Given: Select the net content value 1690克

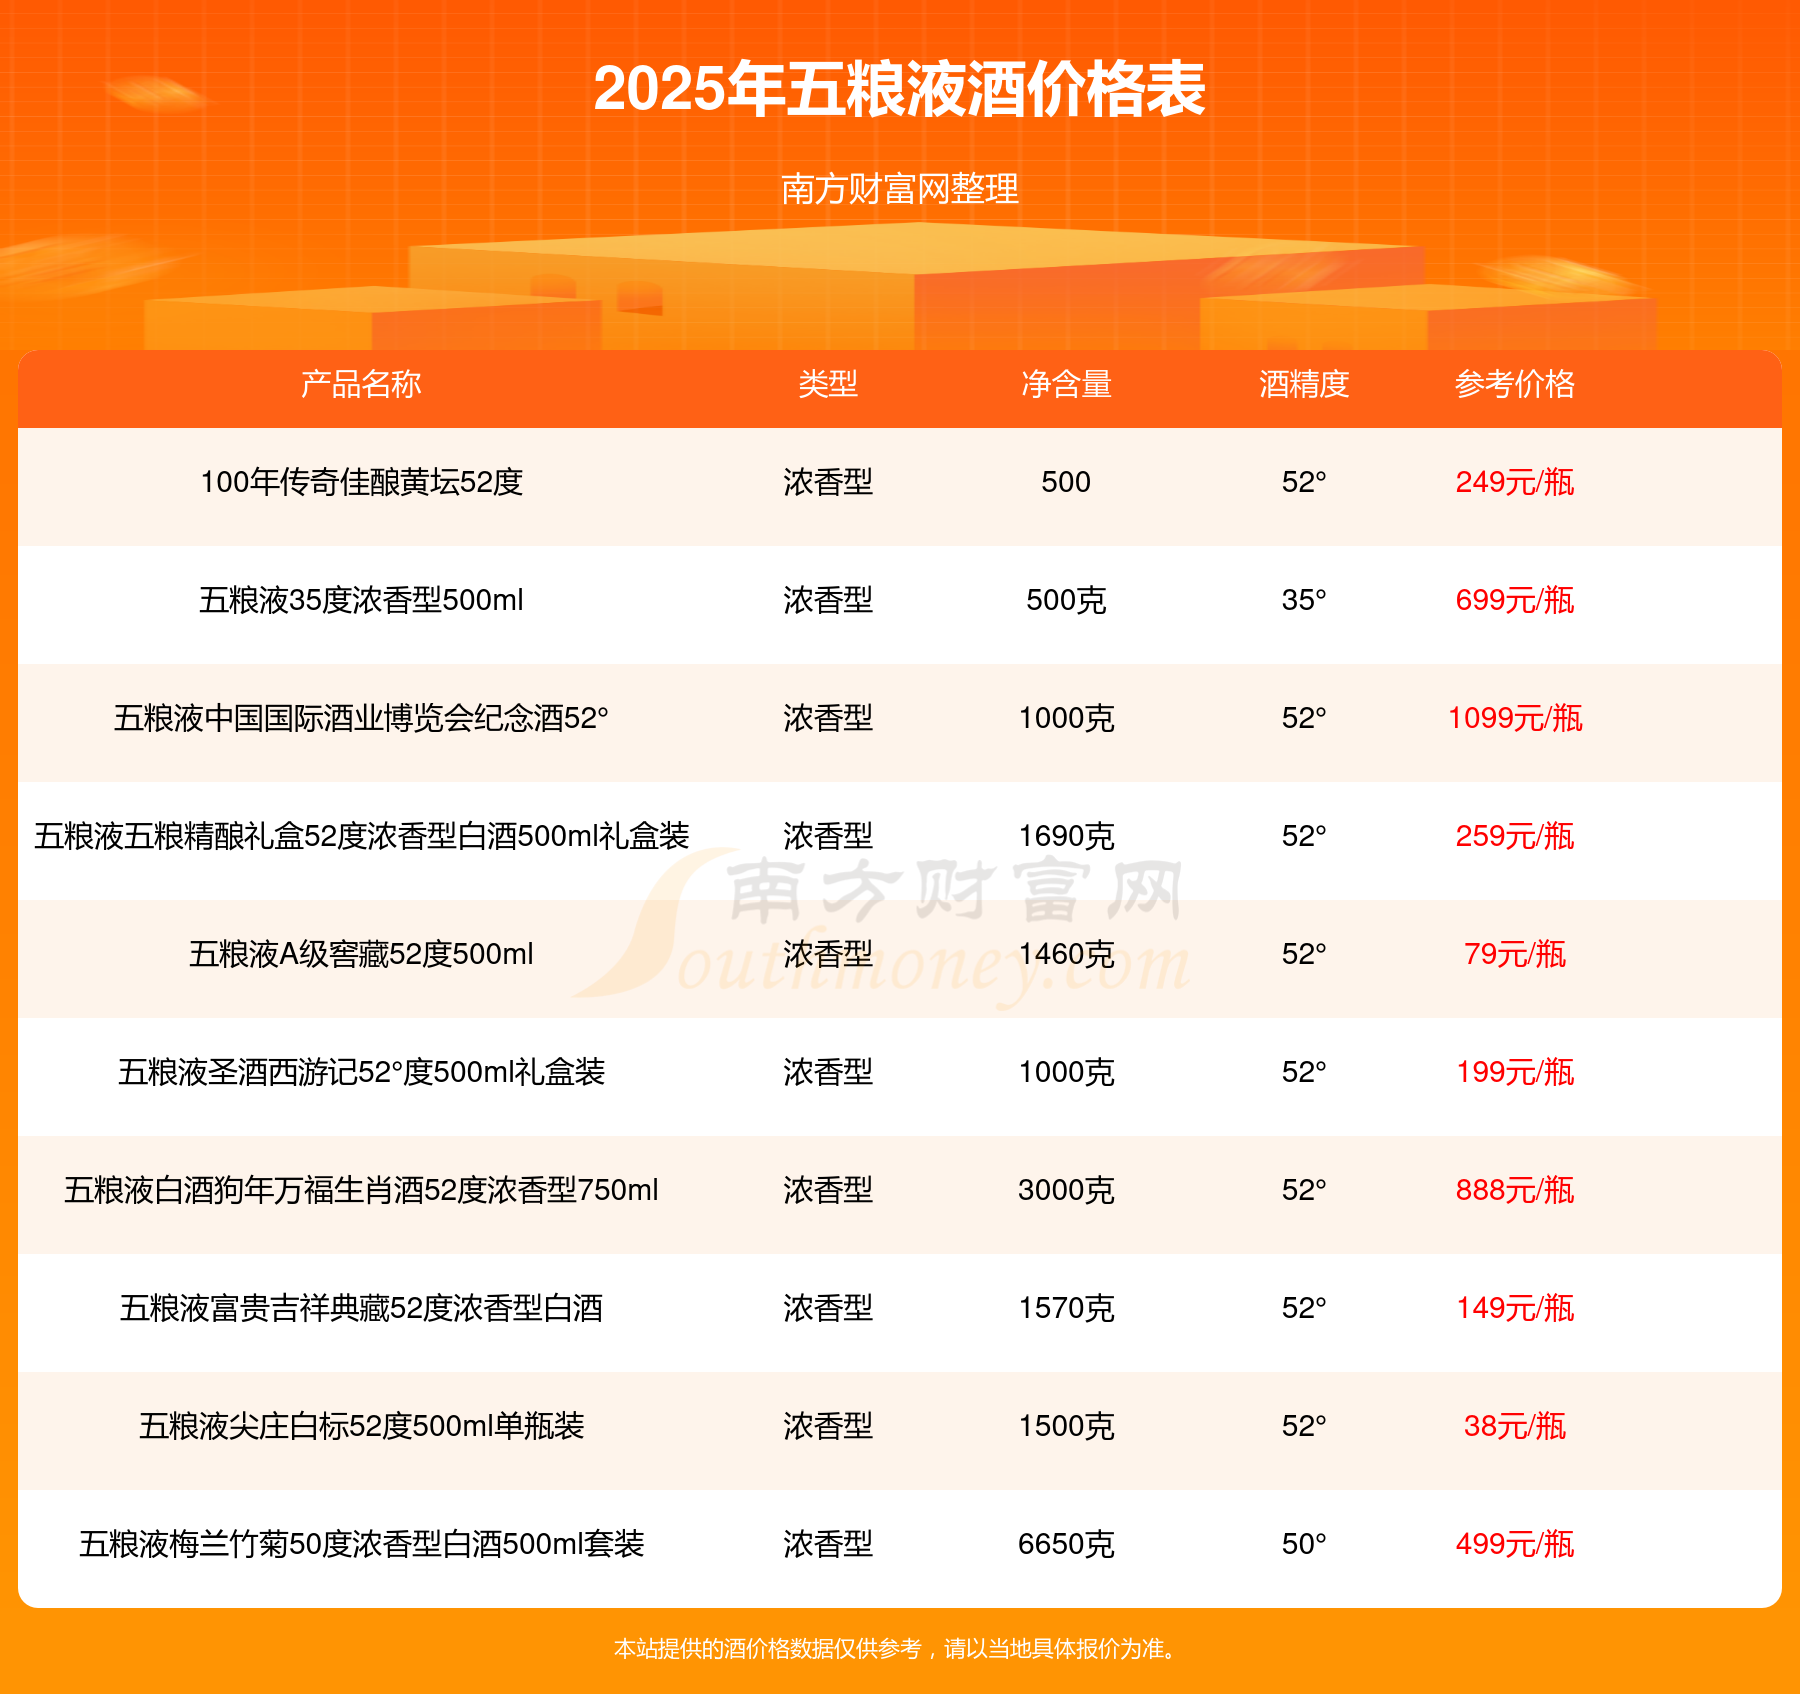Looking at the screenshot, I should pyautogui.click(x=1066, y=836).
